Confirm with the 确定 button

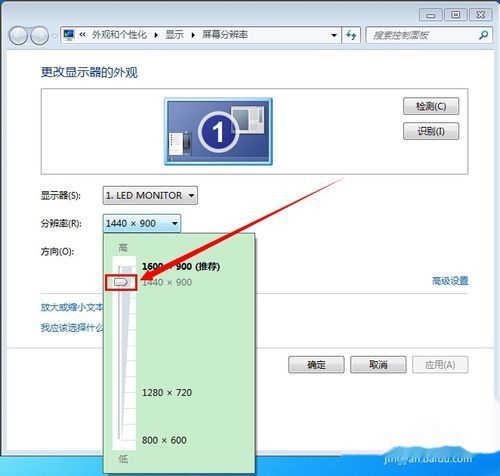pyautogui.click(x=316, y=365)
